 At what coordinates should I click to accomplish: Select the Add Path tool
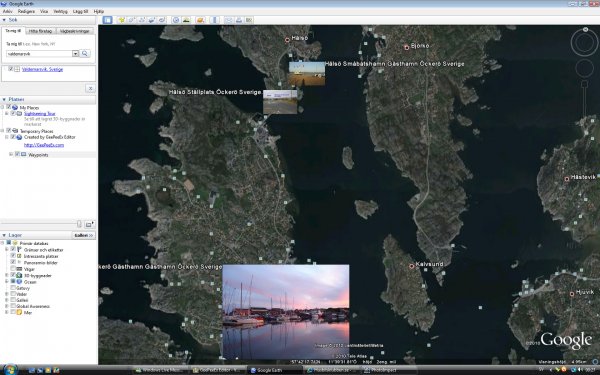[x=142, y=20]
